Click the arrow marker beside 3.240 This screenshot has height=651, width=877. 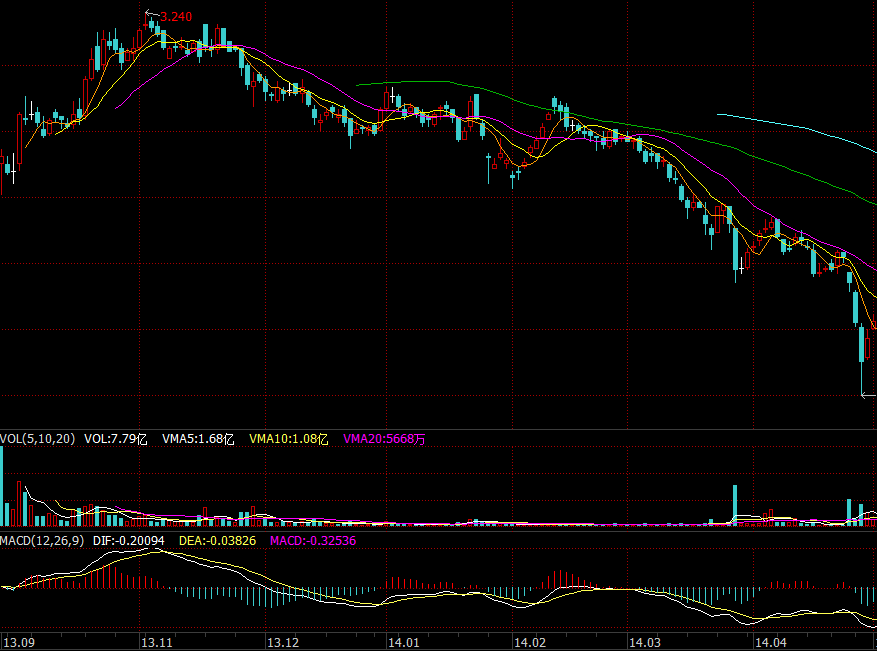point(152,13)
